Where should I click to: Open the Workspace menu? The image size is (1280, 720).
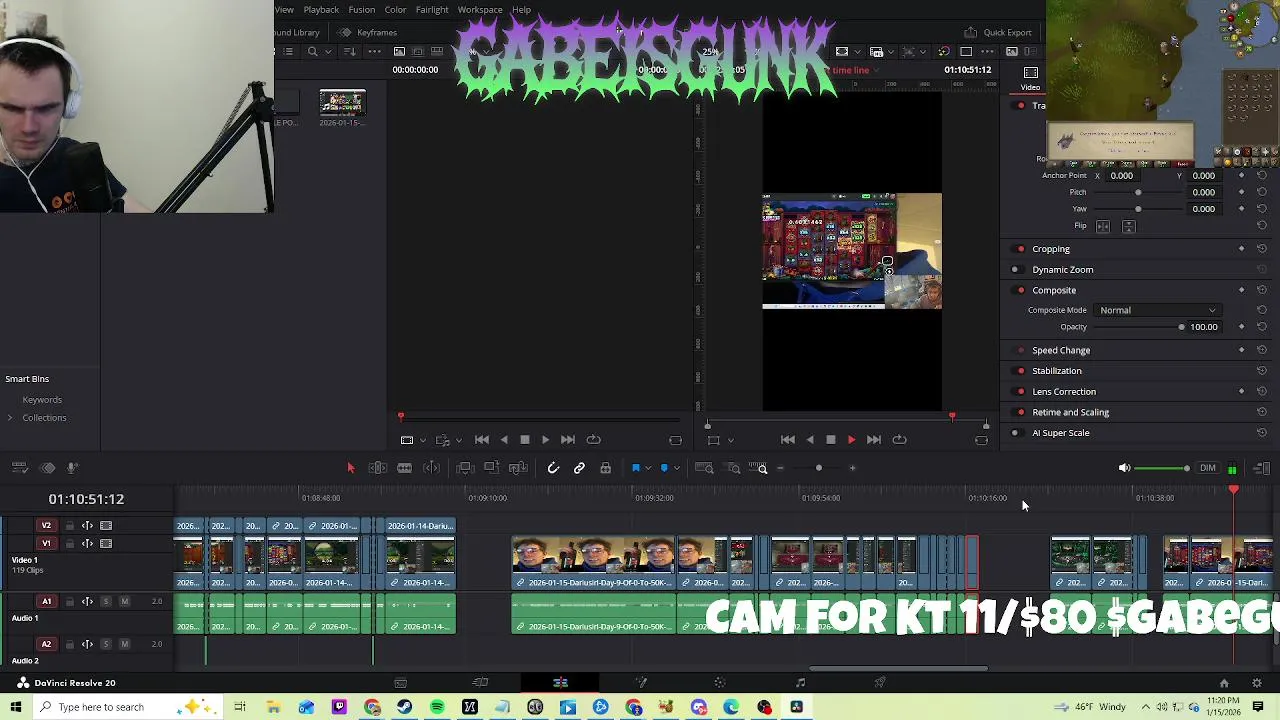[x=480, y=10]
